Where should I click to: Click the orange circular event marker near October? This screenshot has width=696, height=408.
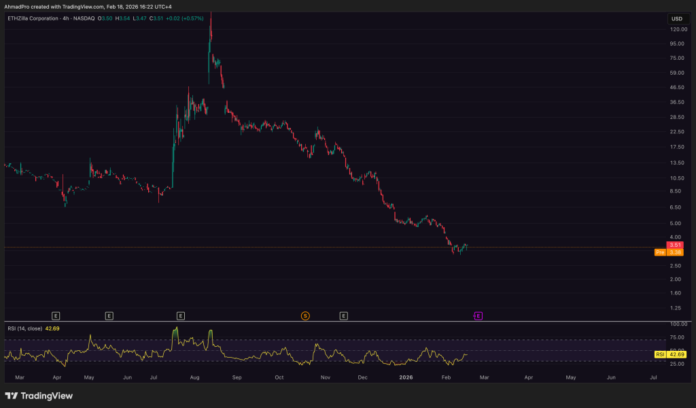(x=305, y=315)
